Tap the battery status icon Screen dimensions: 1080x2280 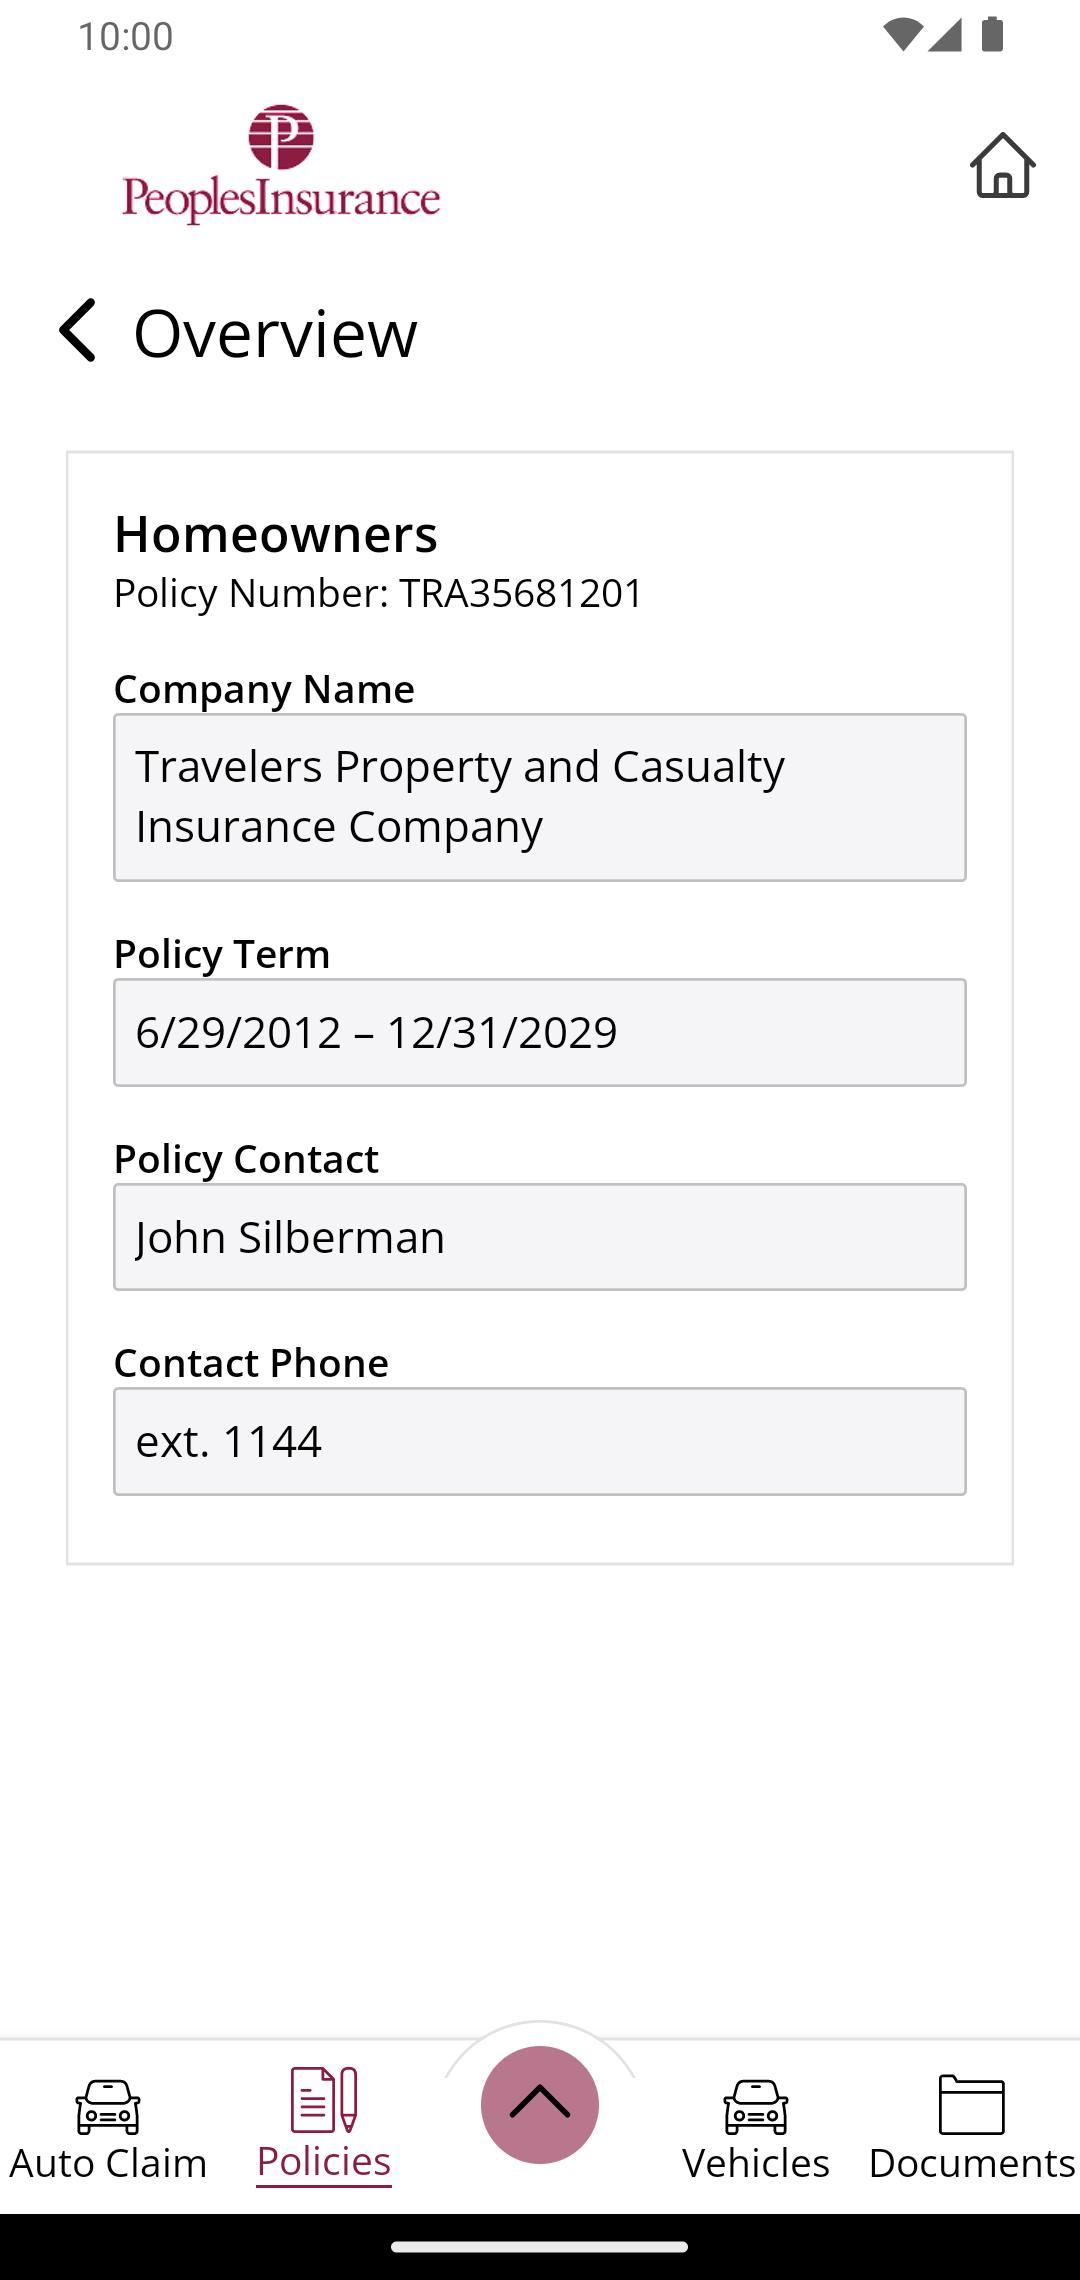click(x=992, y=35)
